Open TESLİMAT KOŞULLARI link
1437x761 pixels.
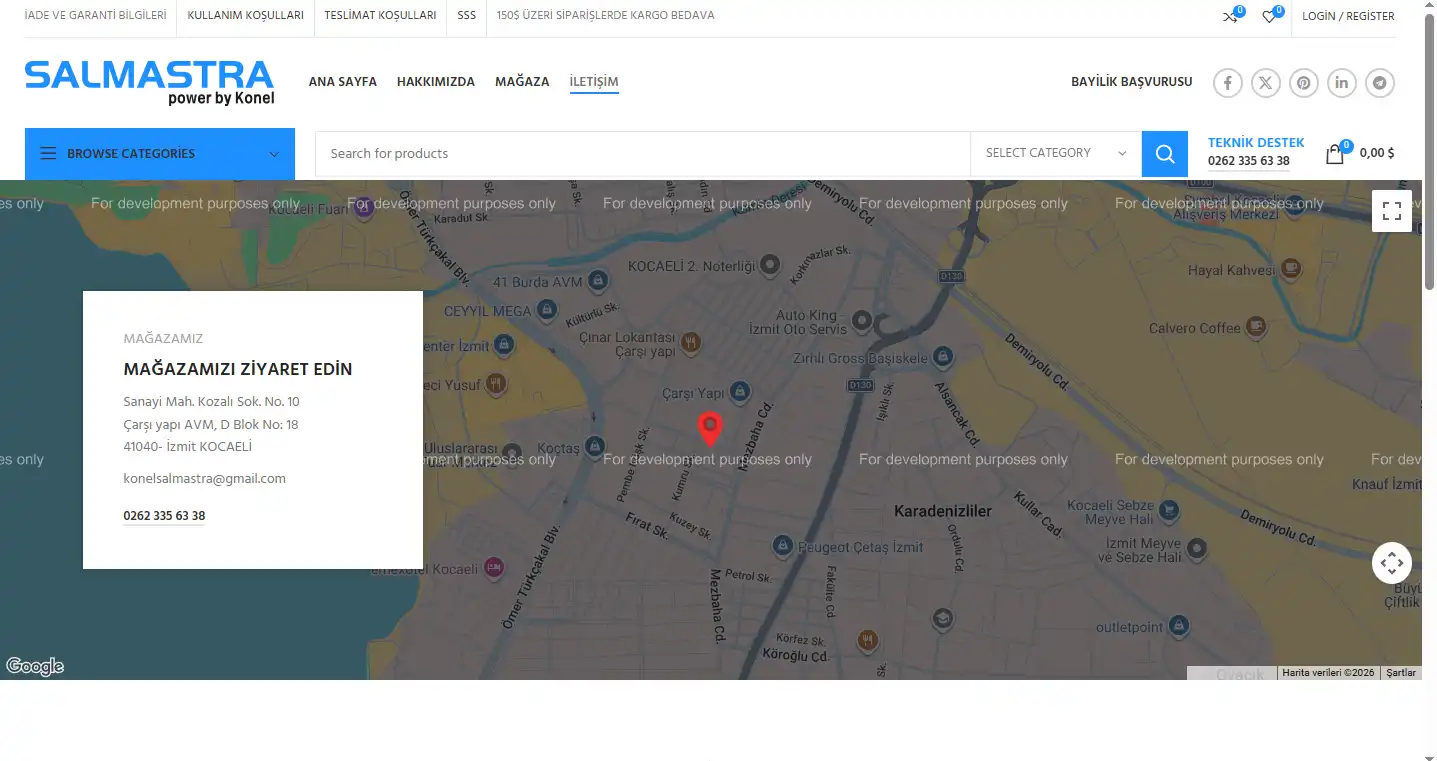coord(380,16)
